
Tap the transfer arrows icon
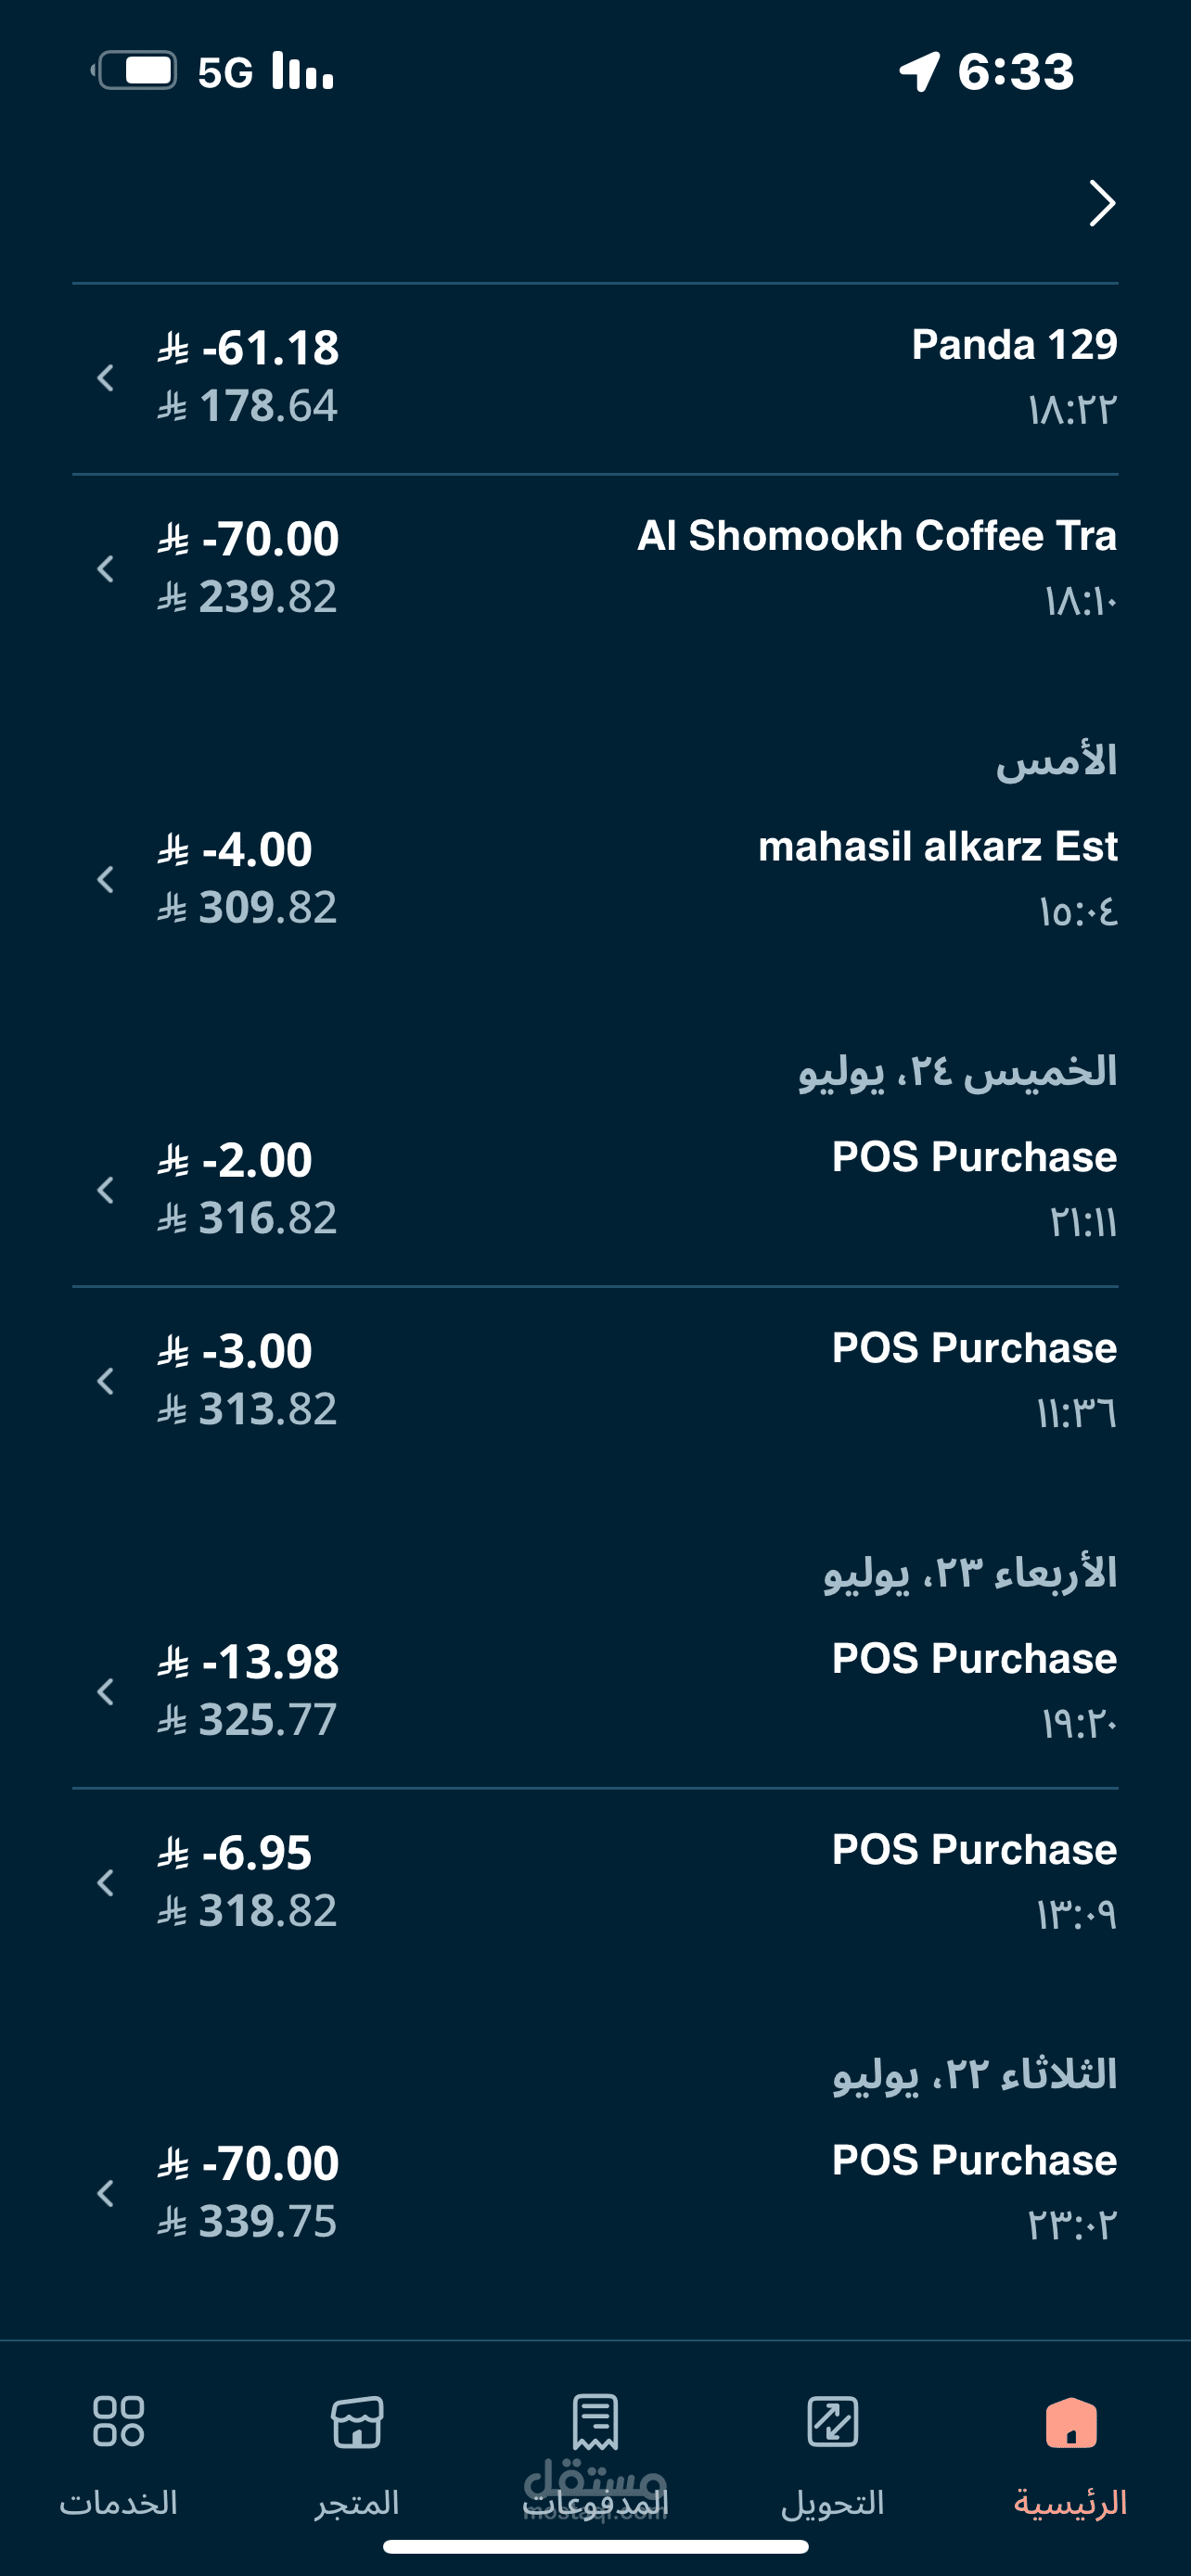833,2422
